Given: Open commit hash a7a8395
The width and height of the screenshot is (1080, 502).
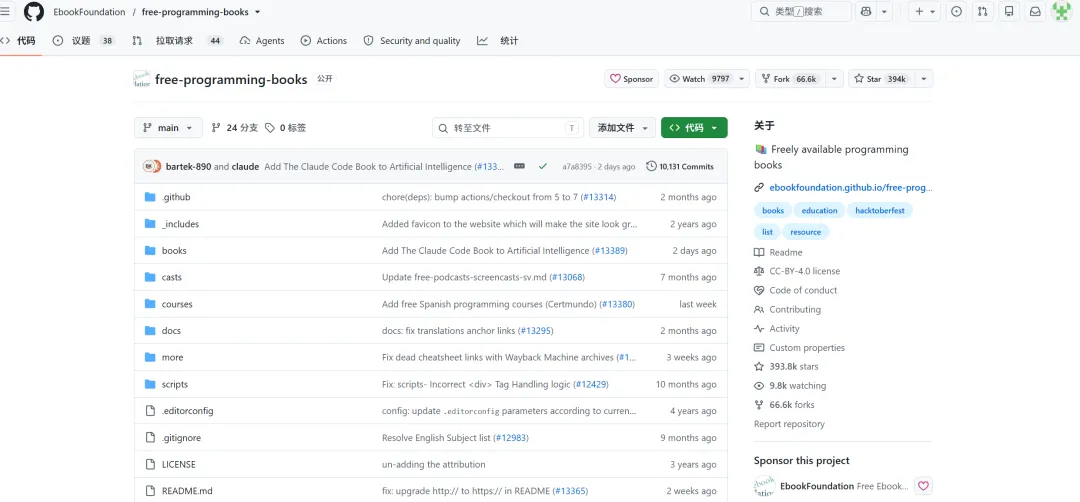Looking at the screenshot, I should (x=577, y=167).
